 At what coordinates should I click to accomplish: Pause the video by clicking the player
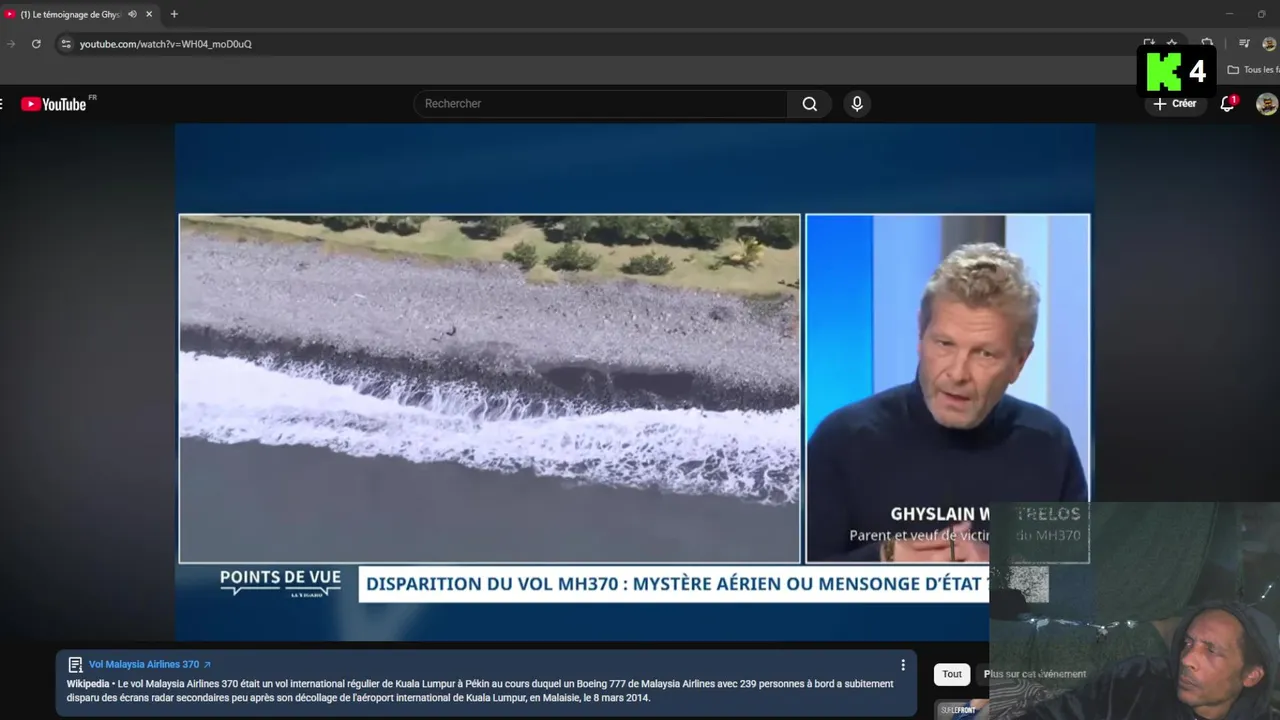click(x=634, y=382)
